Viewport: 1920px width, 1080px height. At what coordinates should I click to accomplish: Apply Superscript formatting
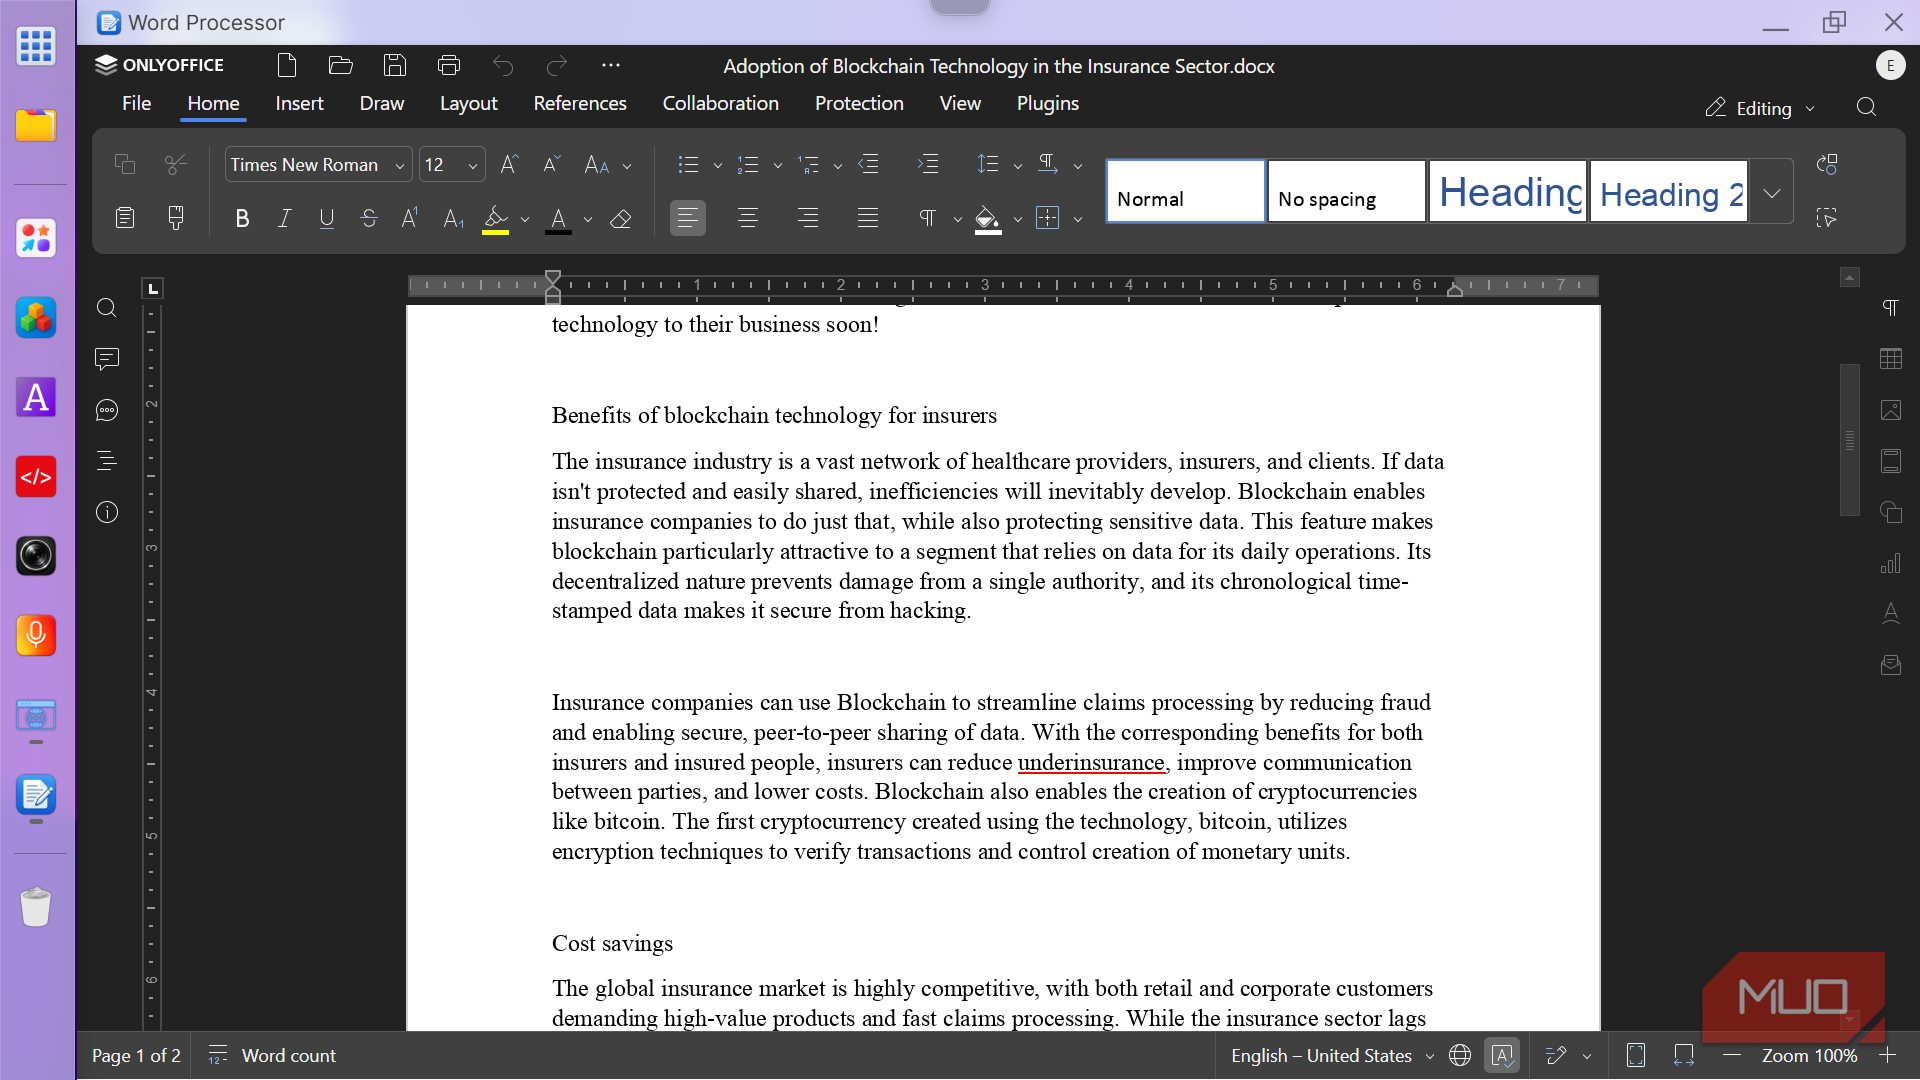410,218
